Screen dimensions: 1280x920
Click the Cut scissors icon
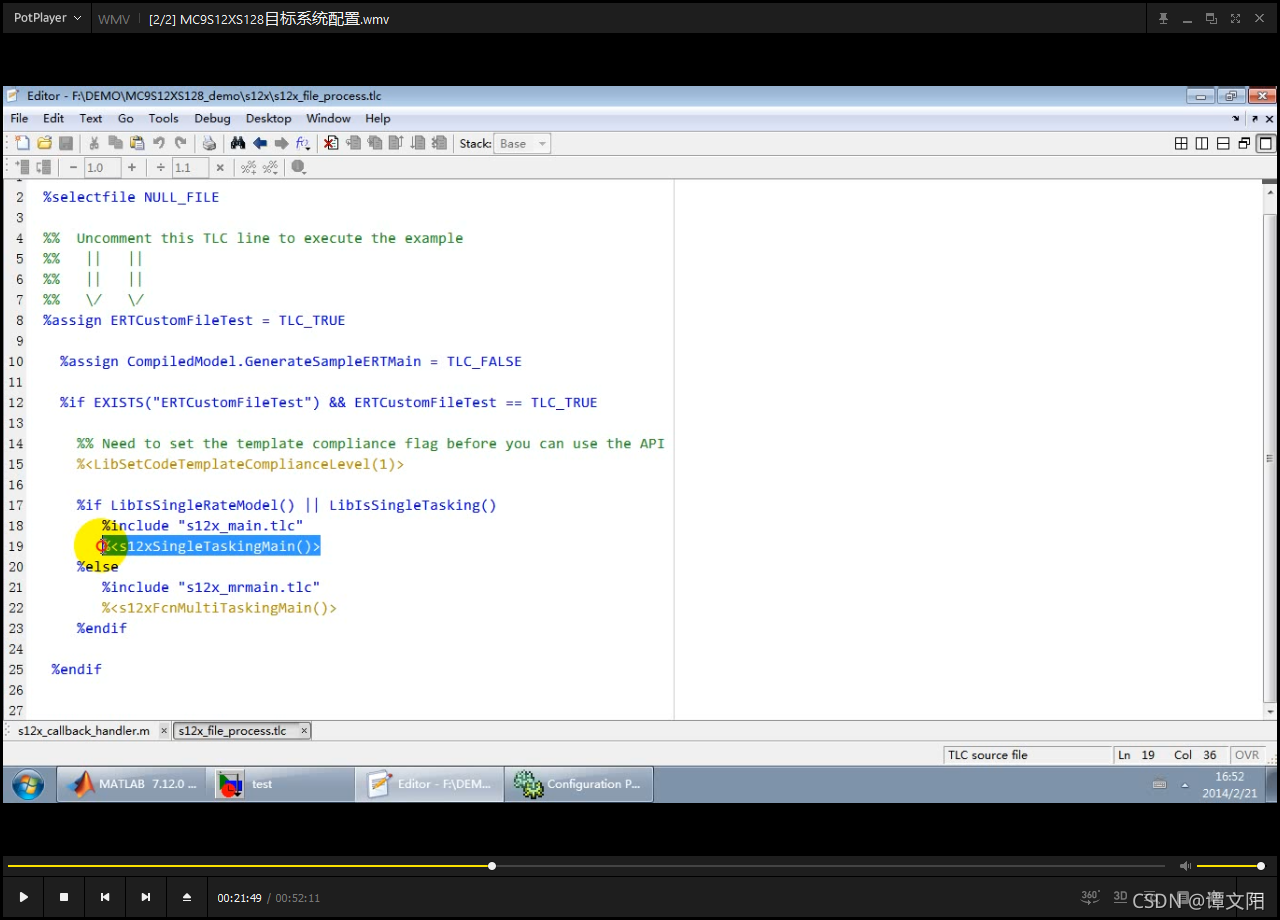(94, 143)
